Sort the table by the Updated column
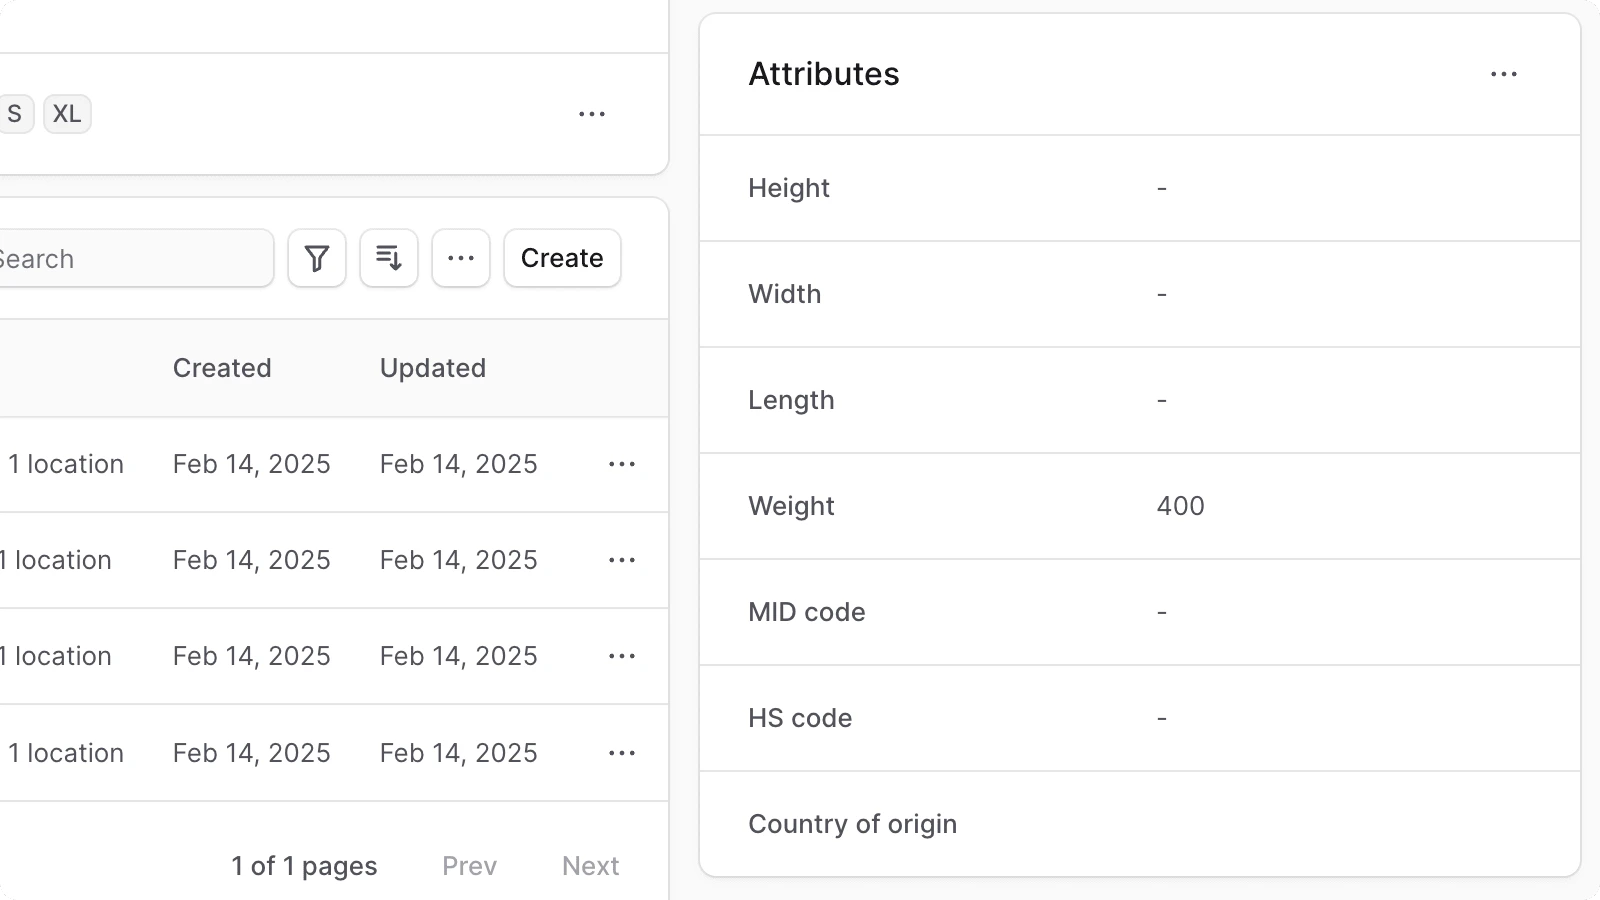The image size is (1600, 900). [x=432, y=368]
